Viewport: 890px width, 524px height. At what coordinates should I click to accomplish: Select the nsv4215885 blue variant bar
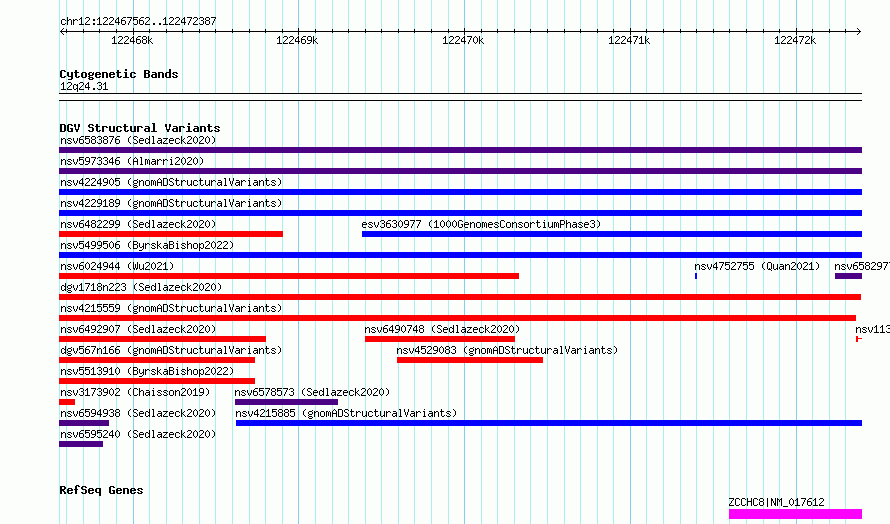(549, 423)
